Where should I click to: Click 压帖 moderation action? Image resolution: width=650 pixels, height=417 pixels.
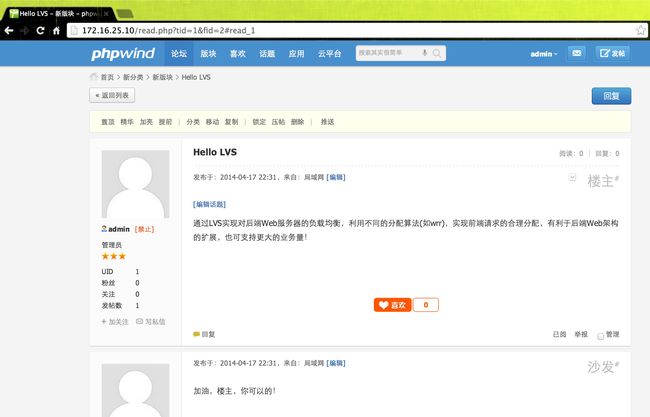pos(278,122)
